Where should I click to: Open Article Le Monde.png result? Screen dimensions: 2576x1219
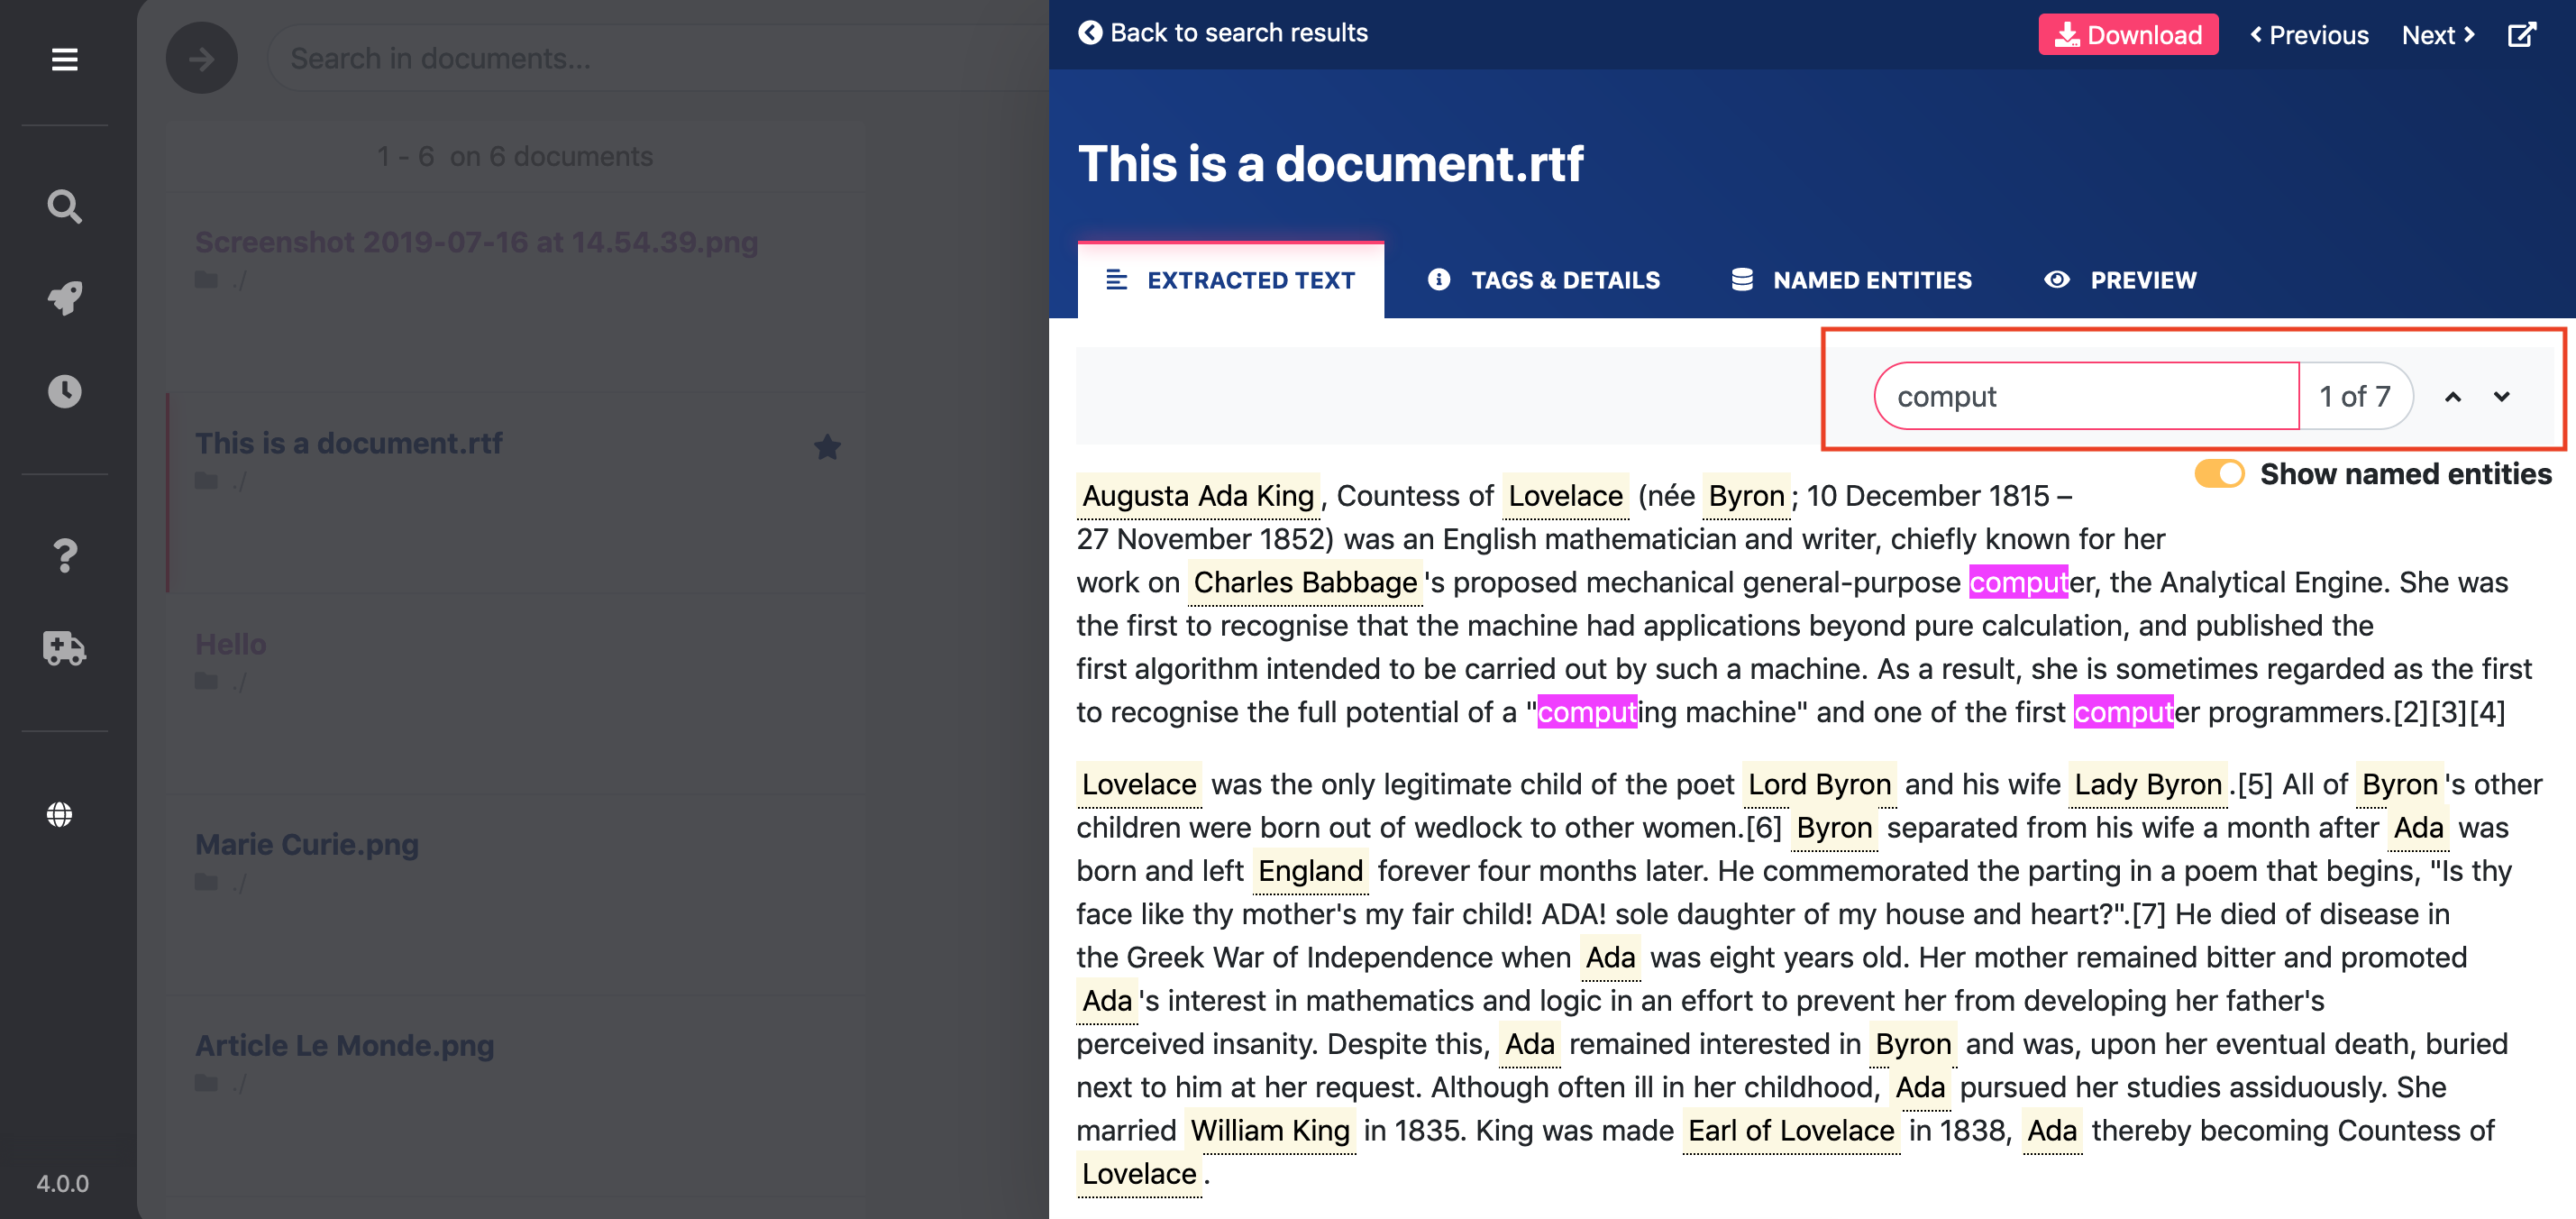[x=344, y=1045]
